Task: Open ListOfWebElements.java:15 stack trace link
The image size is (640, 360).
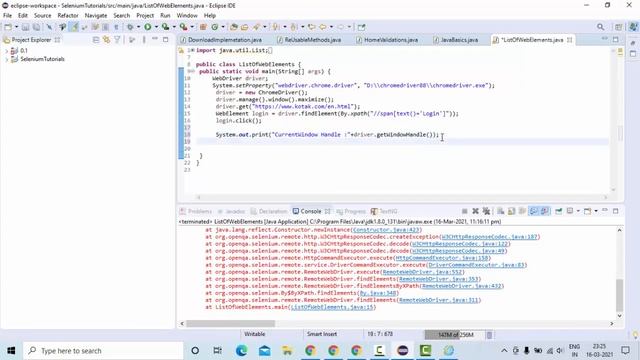Action: (332, 307)
